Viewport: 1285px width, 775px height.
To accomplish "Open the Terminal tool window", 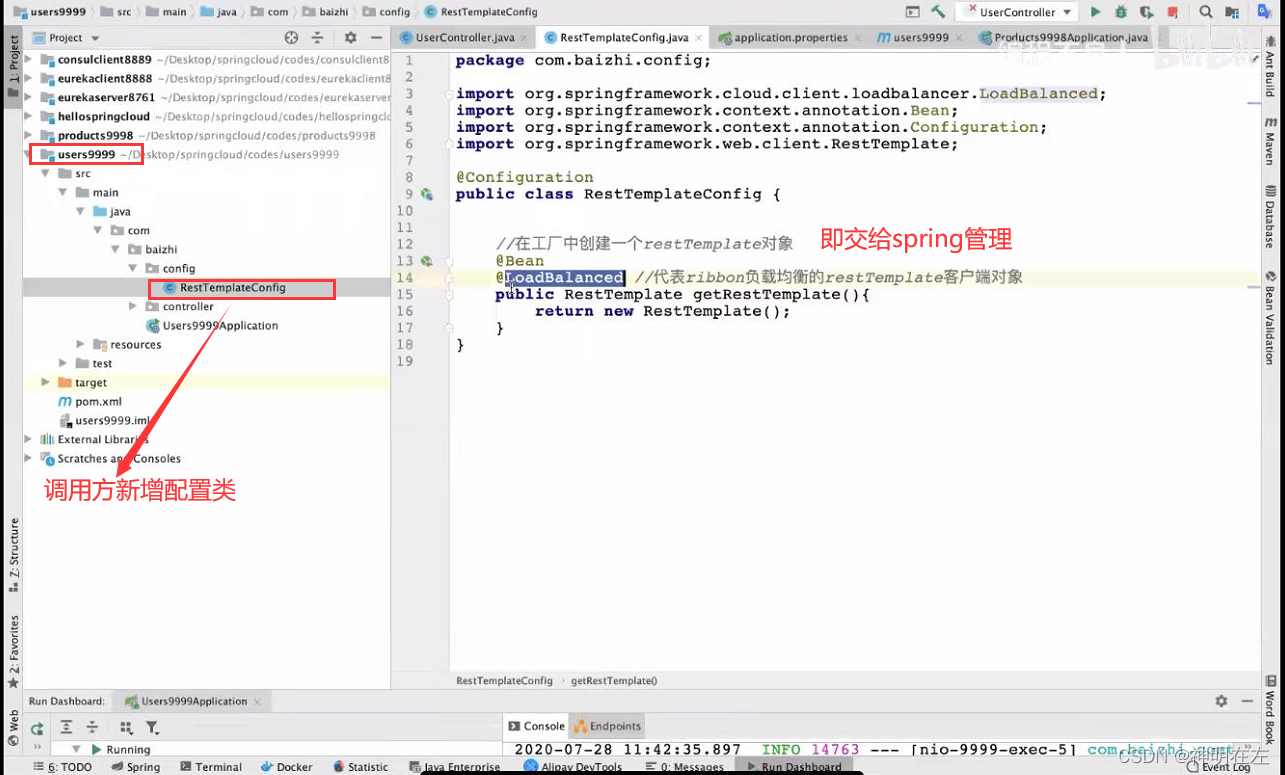I will [210, 767].
